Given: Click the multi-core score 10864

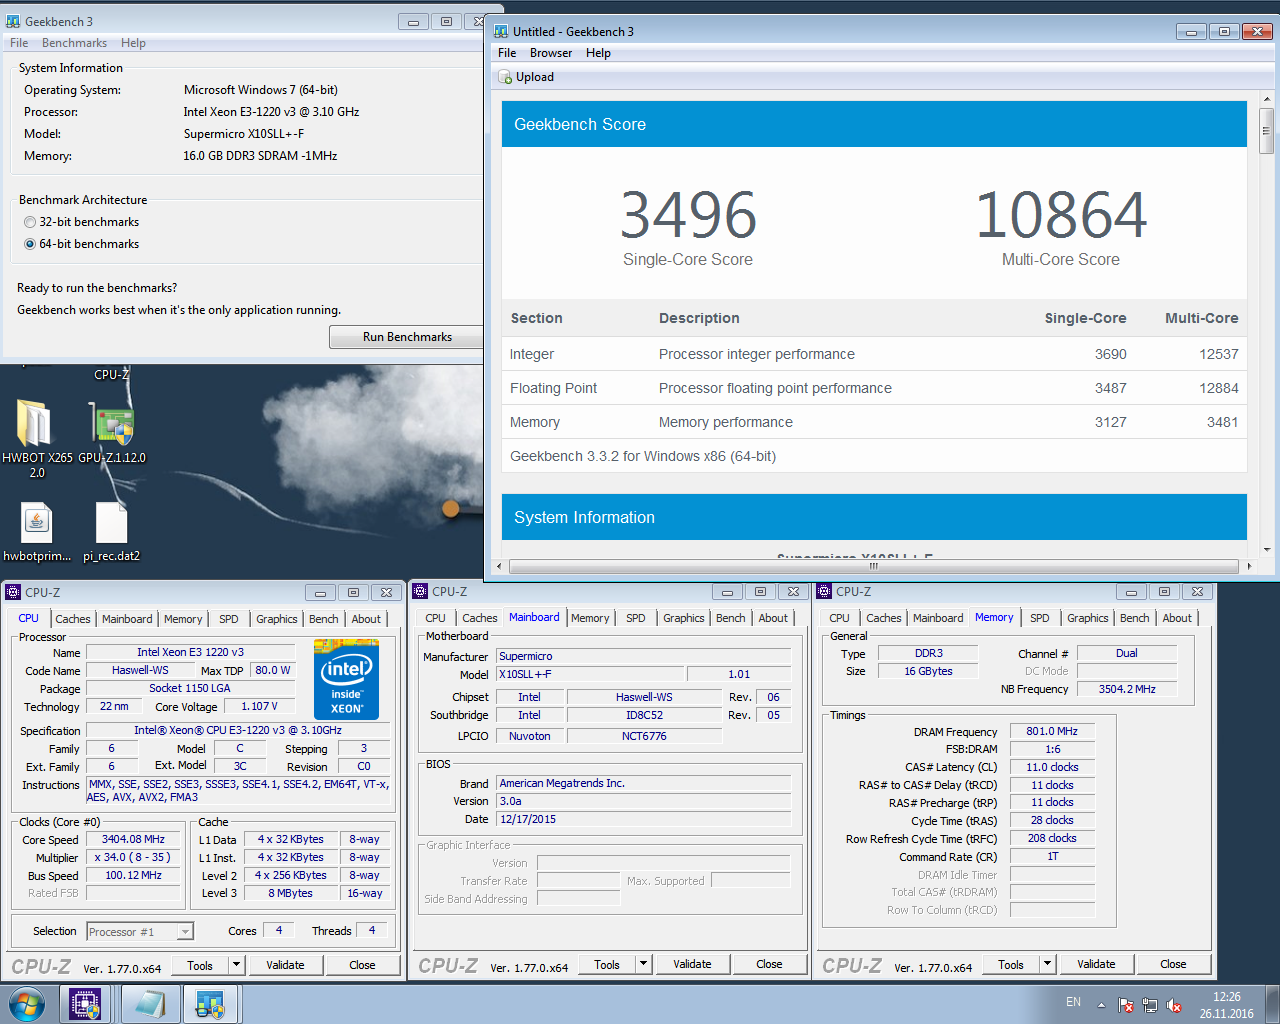Looking at the screenshot, I should click(1060, 215).
